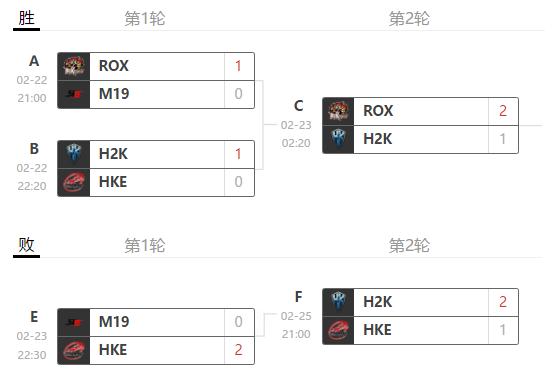Click the H2K logo in match C

[x=338, y=139]
